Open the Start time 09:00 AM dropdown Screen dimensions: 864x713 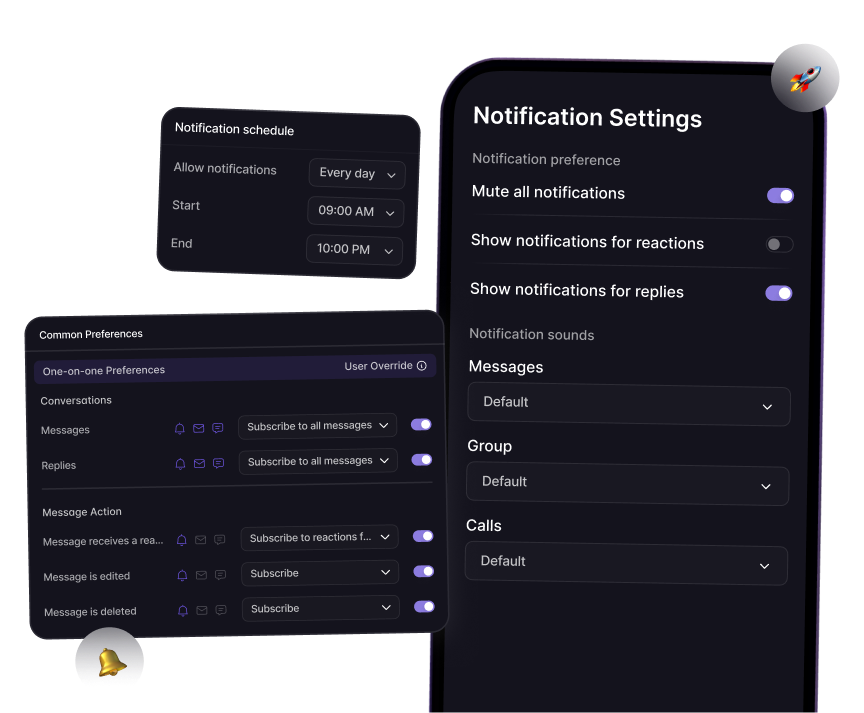click(x=355, y=212)
